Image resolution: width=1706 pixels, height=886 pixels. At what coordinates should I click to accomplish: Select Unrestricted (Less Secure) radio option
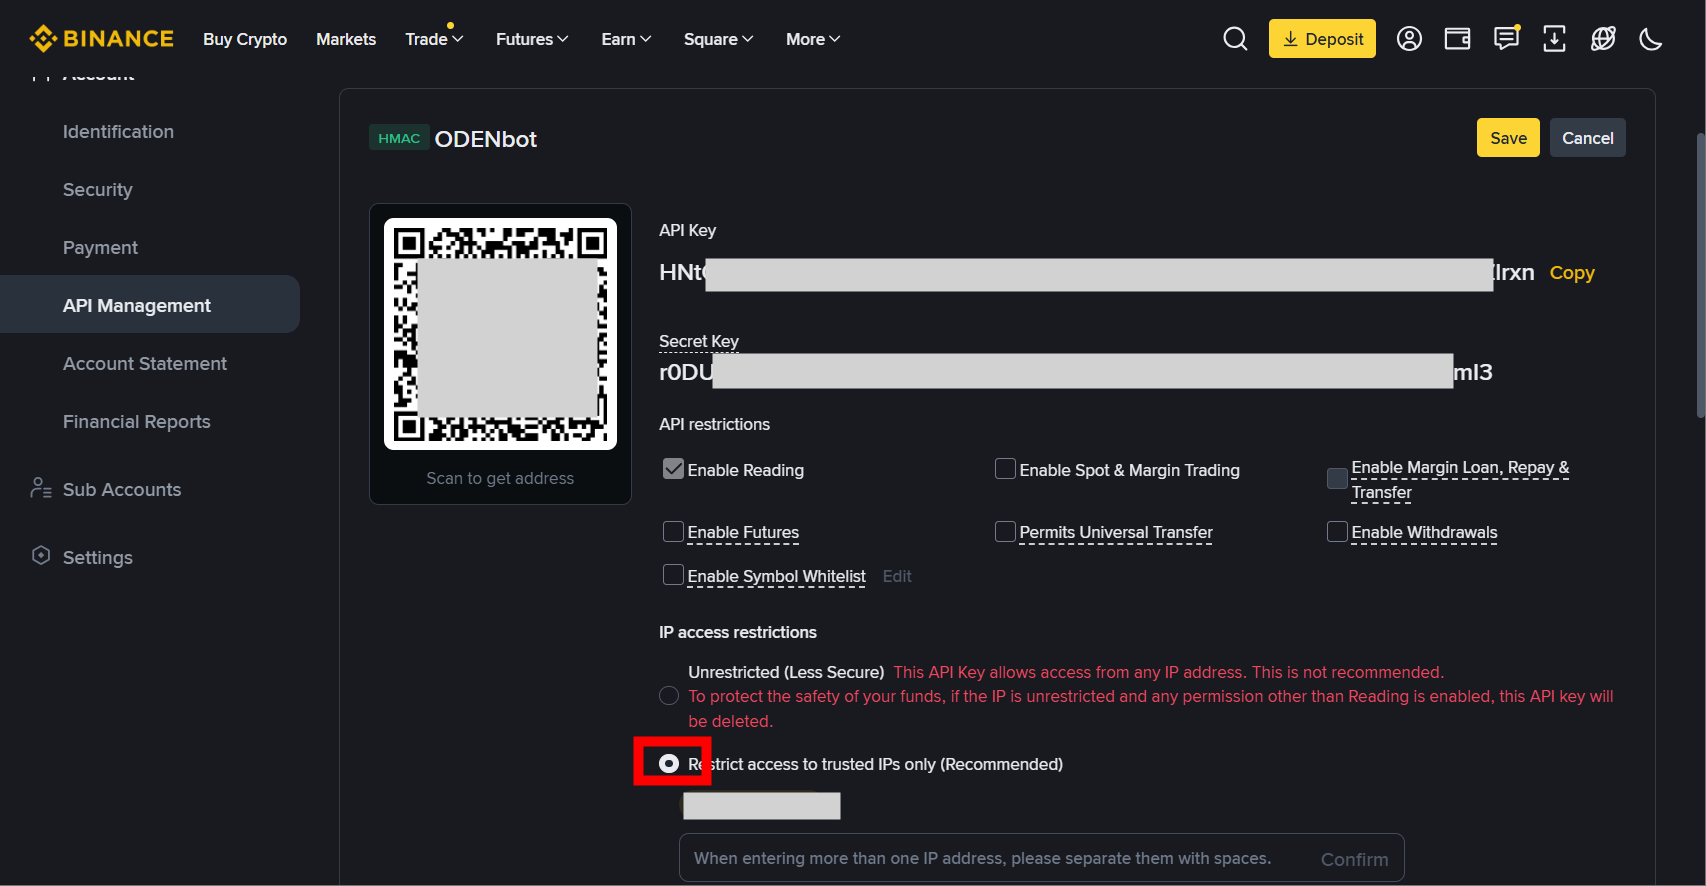(x=669, y=696)
